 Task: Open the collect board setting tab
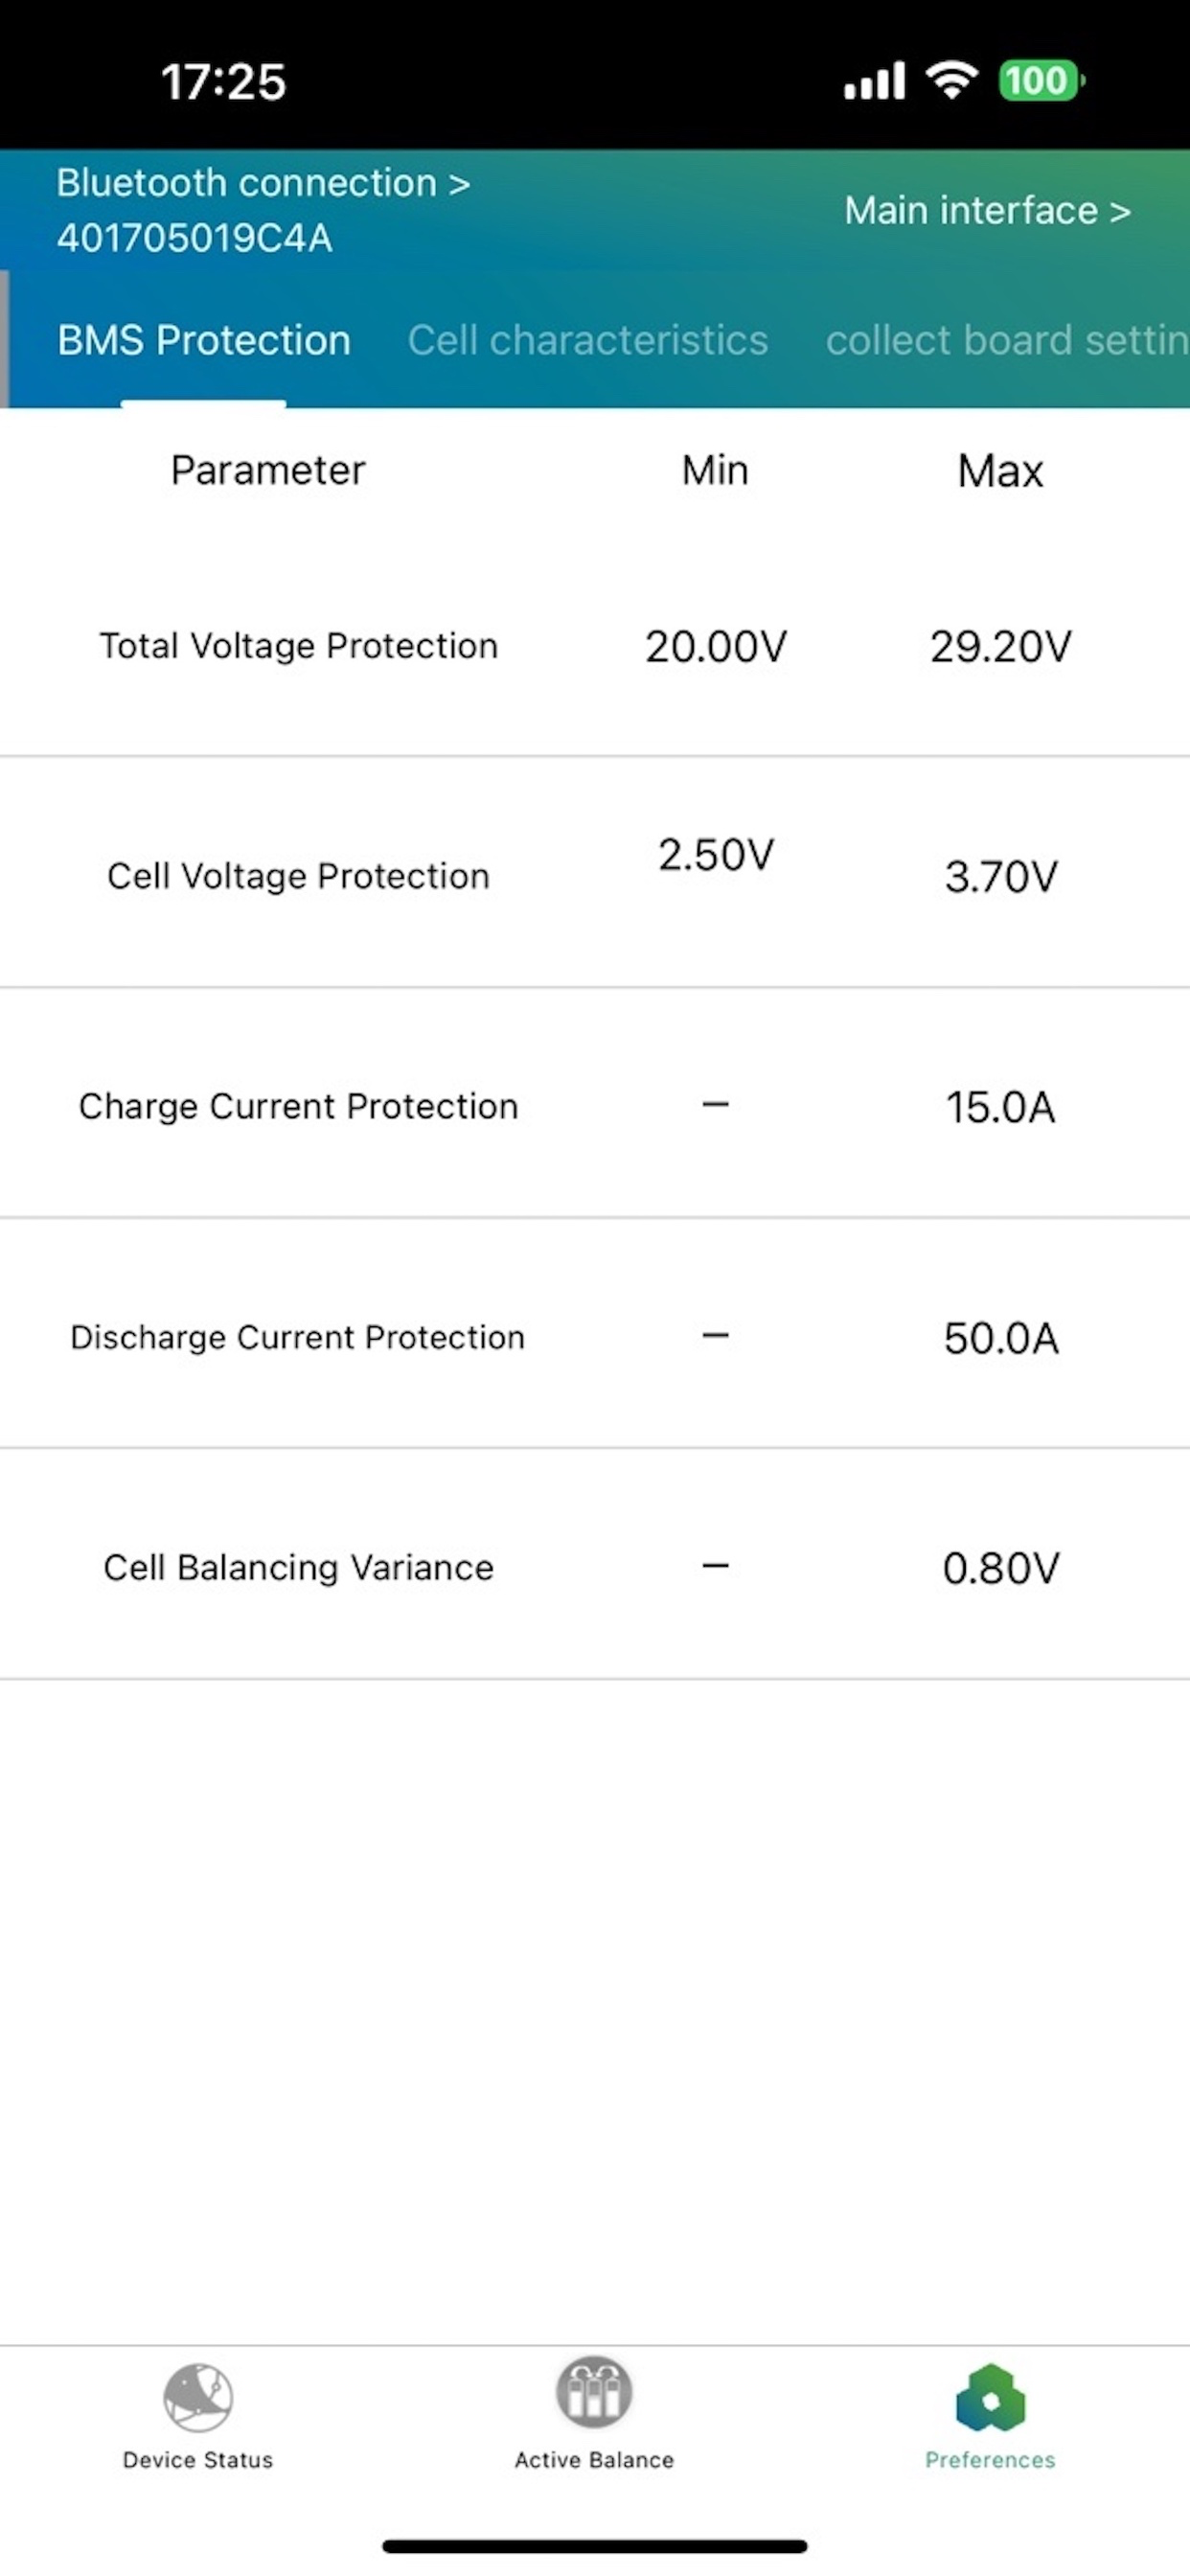(1007, 340)
